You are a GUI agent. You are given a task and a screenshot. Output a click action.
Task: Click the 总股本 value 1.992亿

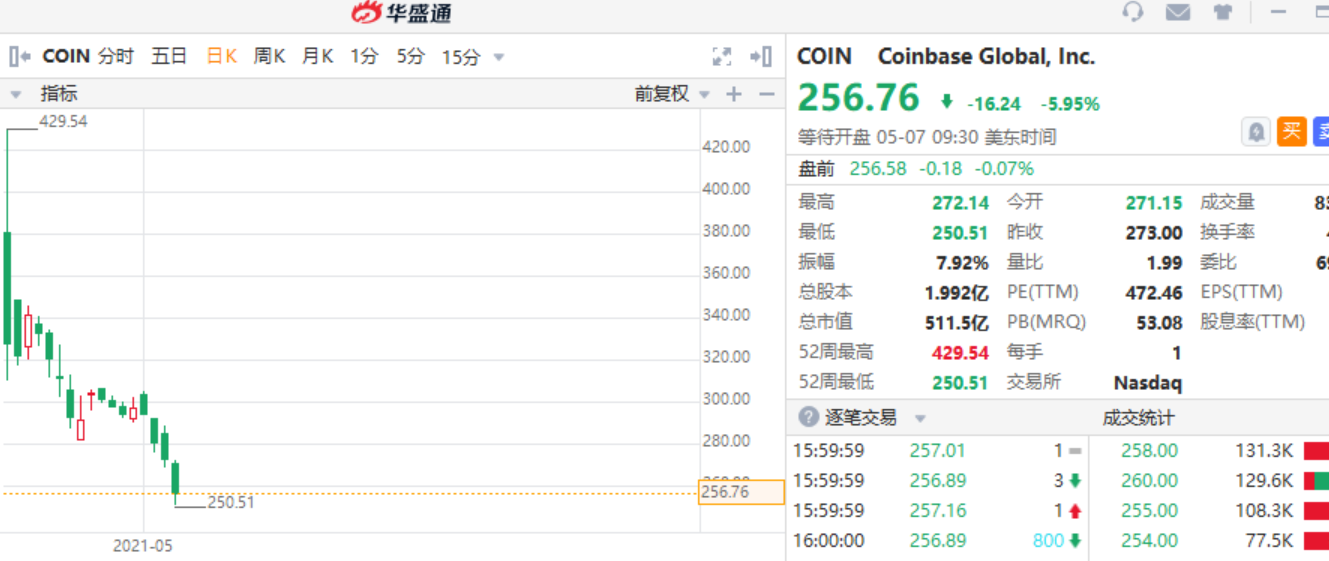pyautogui.click(x=957, y=293)
